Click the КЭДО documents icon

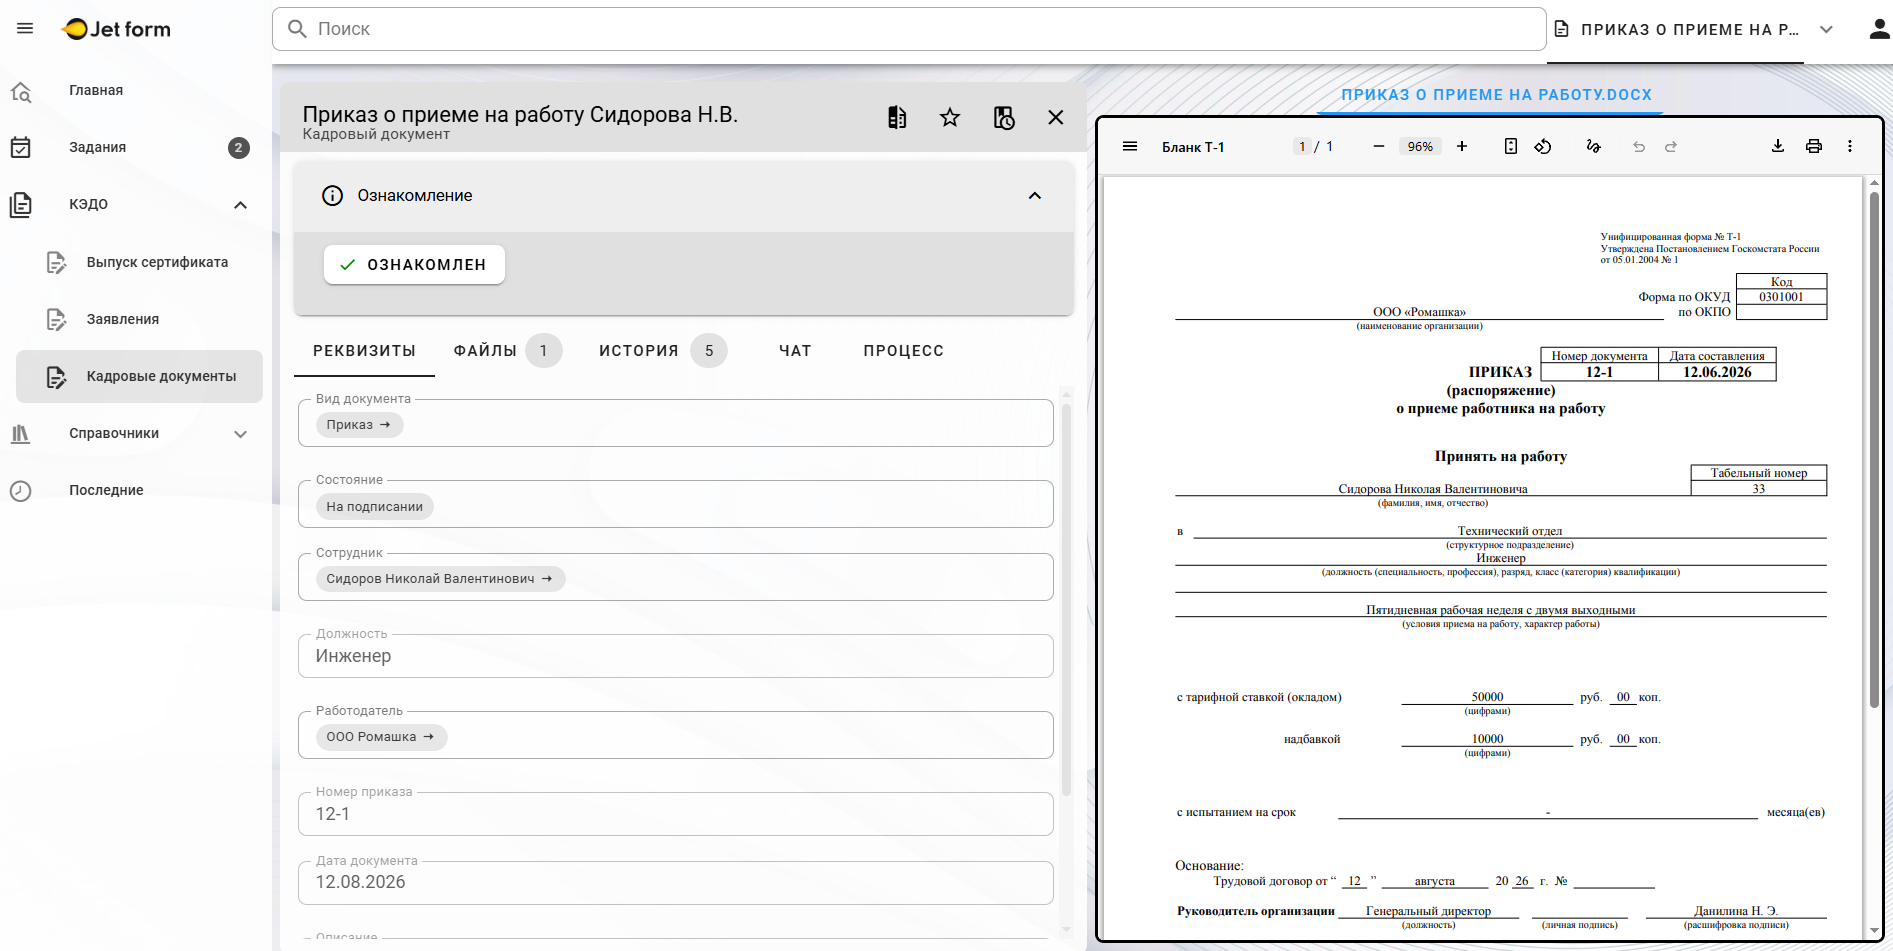[21, 205]
